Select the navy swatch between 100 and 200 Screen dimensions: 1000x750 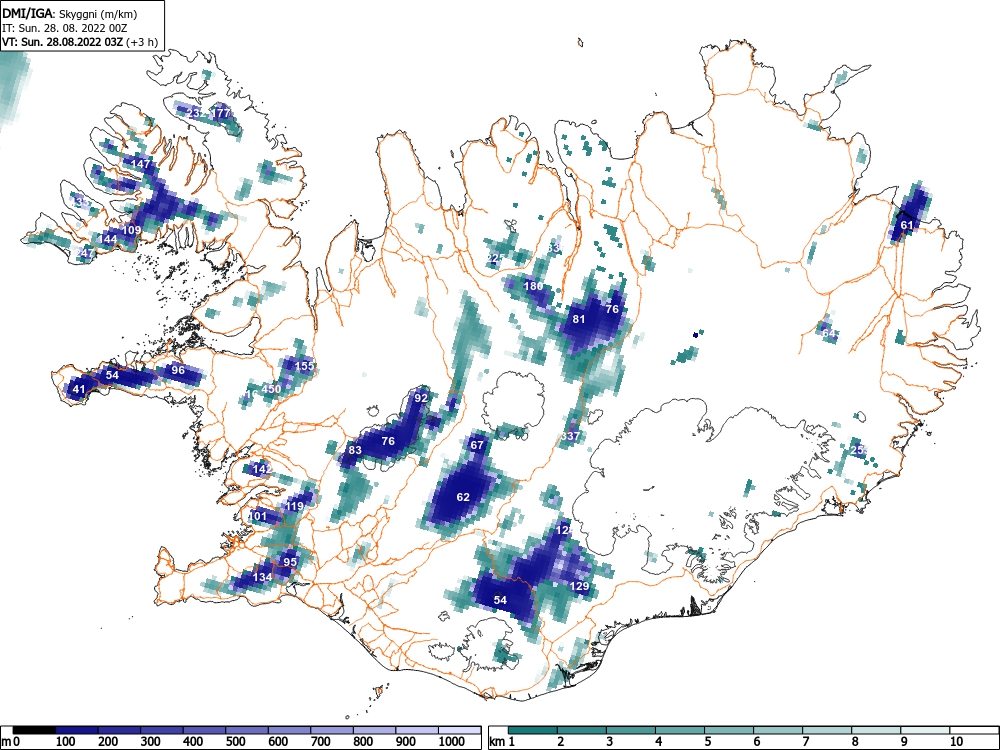pyautogui.click(x=77, y=730)
